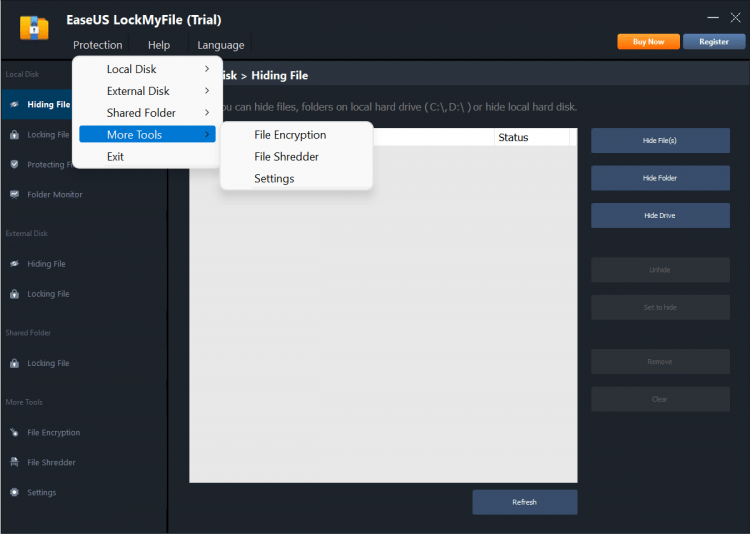Expand the Shared Folder submenu arrow

pyautogui.click(x=207, y=113)
